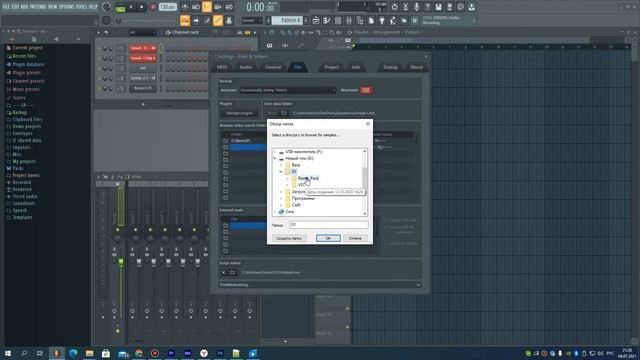Click the folder dialog's vertical scrollbar
The width and height of the screenshot is (640, 360).
364,182
